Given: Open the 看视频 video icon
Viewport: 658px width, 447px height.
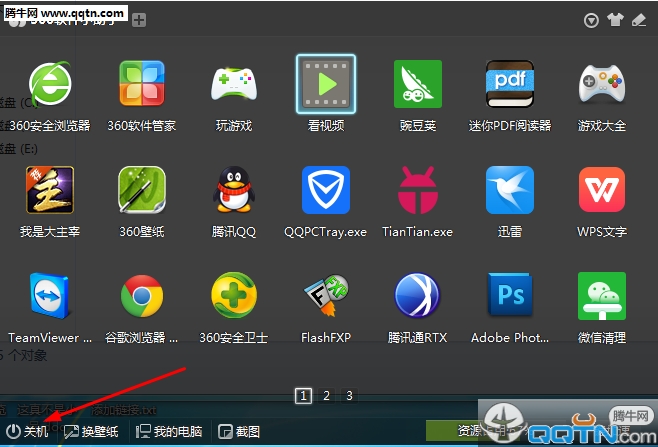Looking at the screenshot, I should tap(326, 84).
